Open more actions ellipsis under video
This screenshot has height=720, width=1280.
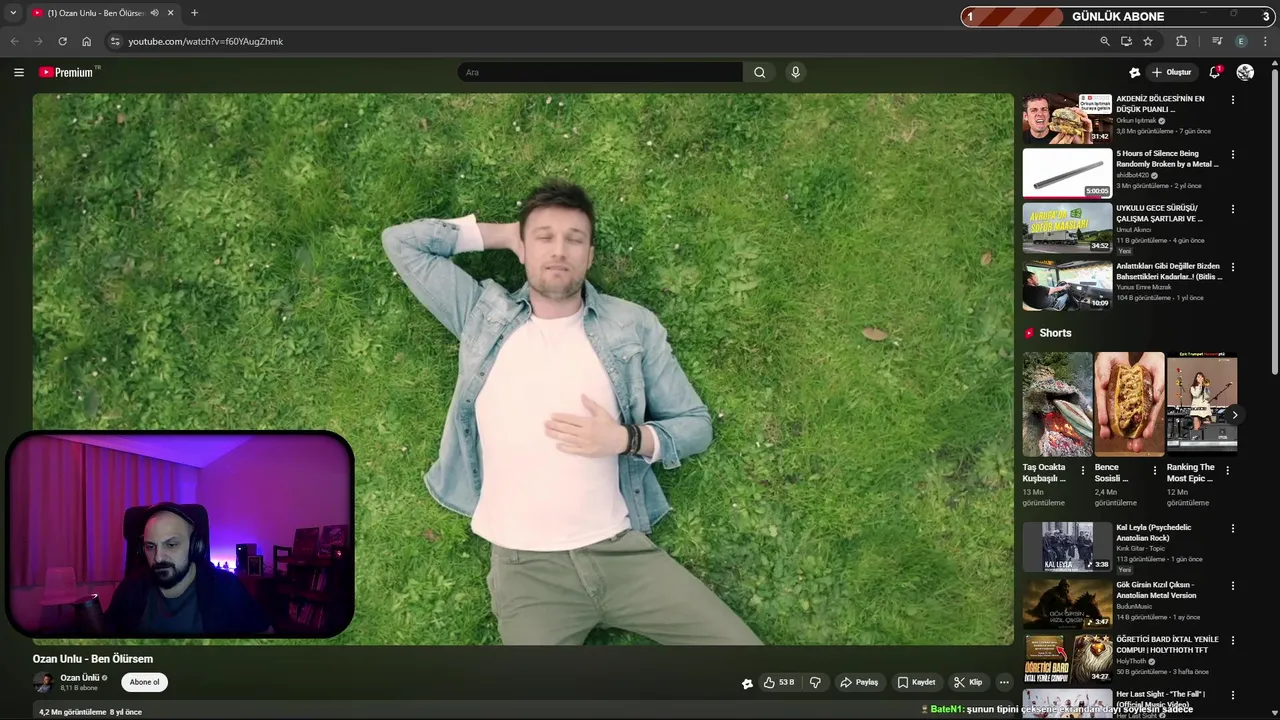click(x=1004, y=682)
